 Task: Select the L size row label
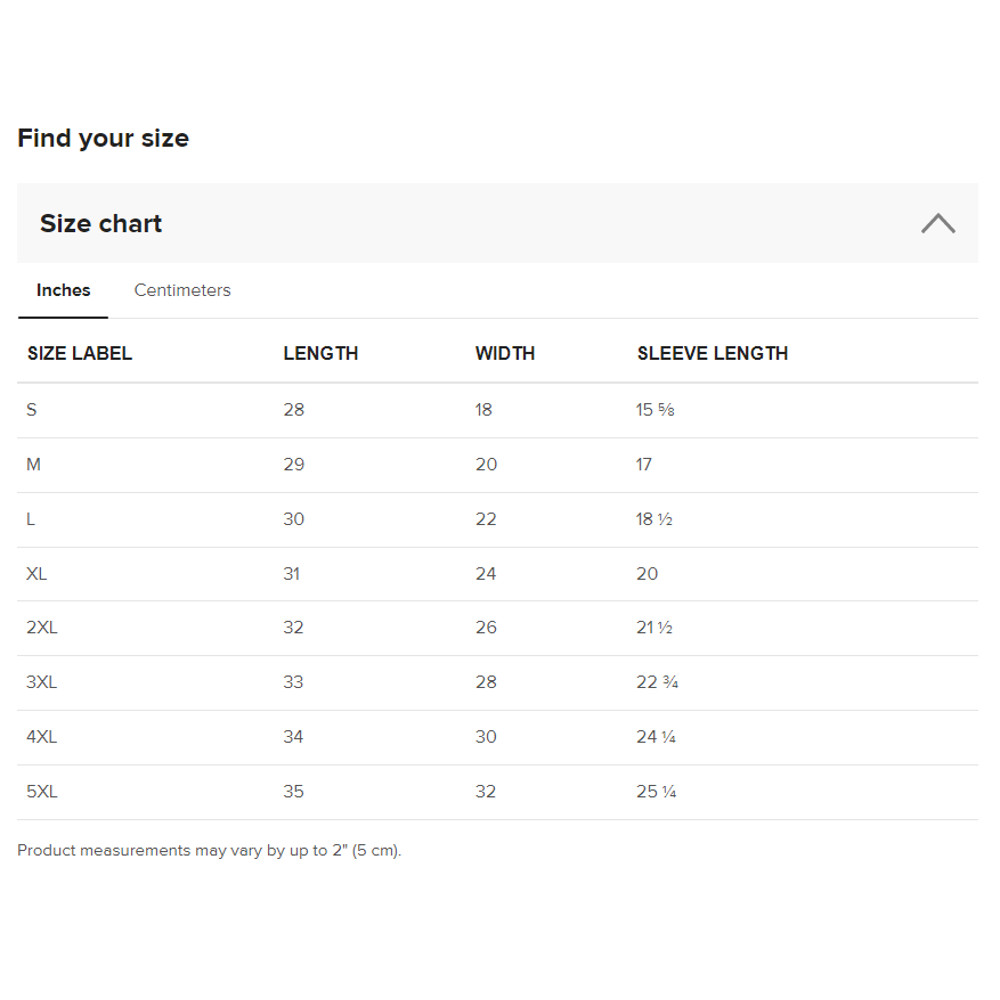31,520
